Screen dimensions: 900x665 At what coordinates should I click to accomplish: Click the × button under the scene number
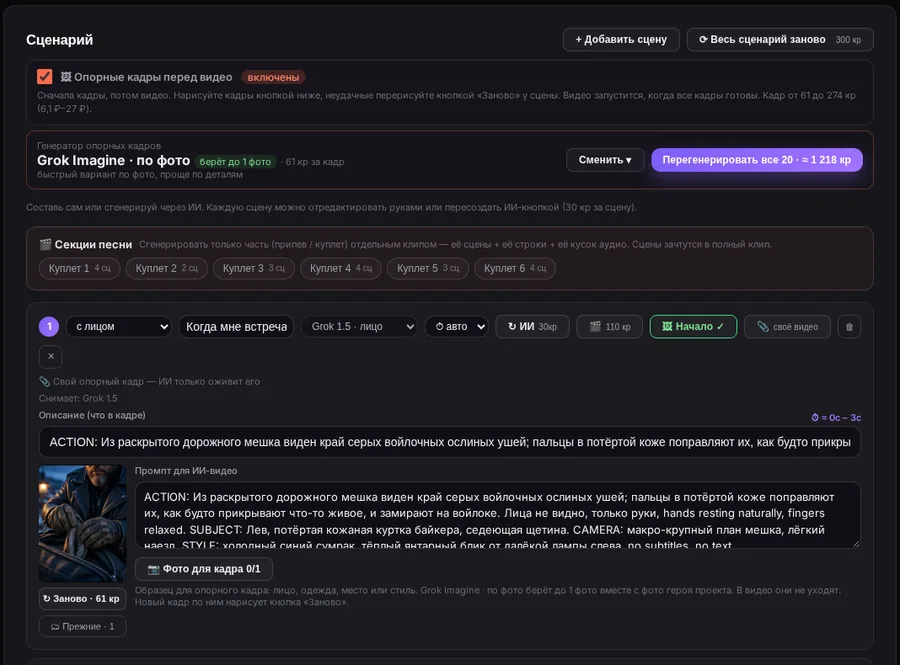51,356
